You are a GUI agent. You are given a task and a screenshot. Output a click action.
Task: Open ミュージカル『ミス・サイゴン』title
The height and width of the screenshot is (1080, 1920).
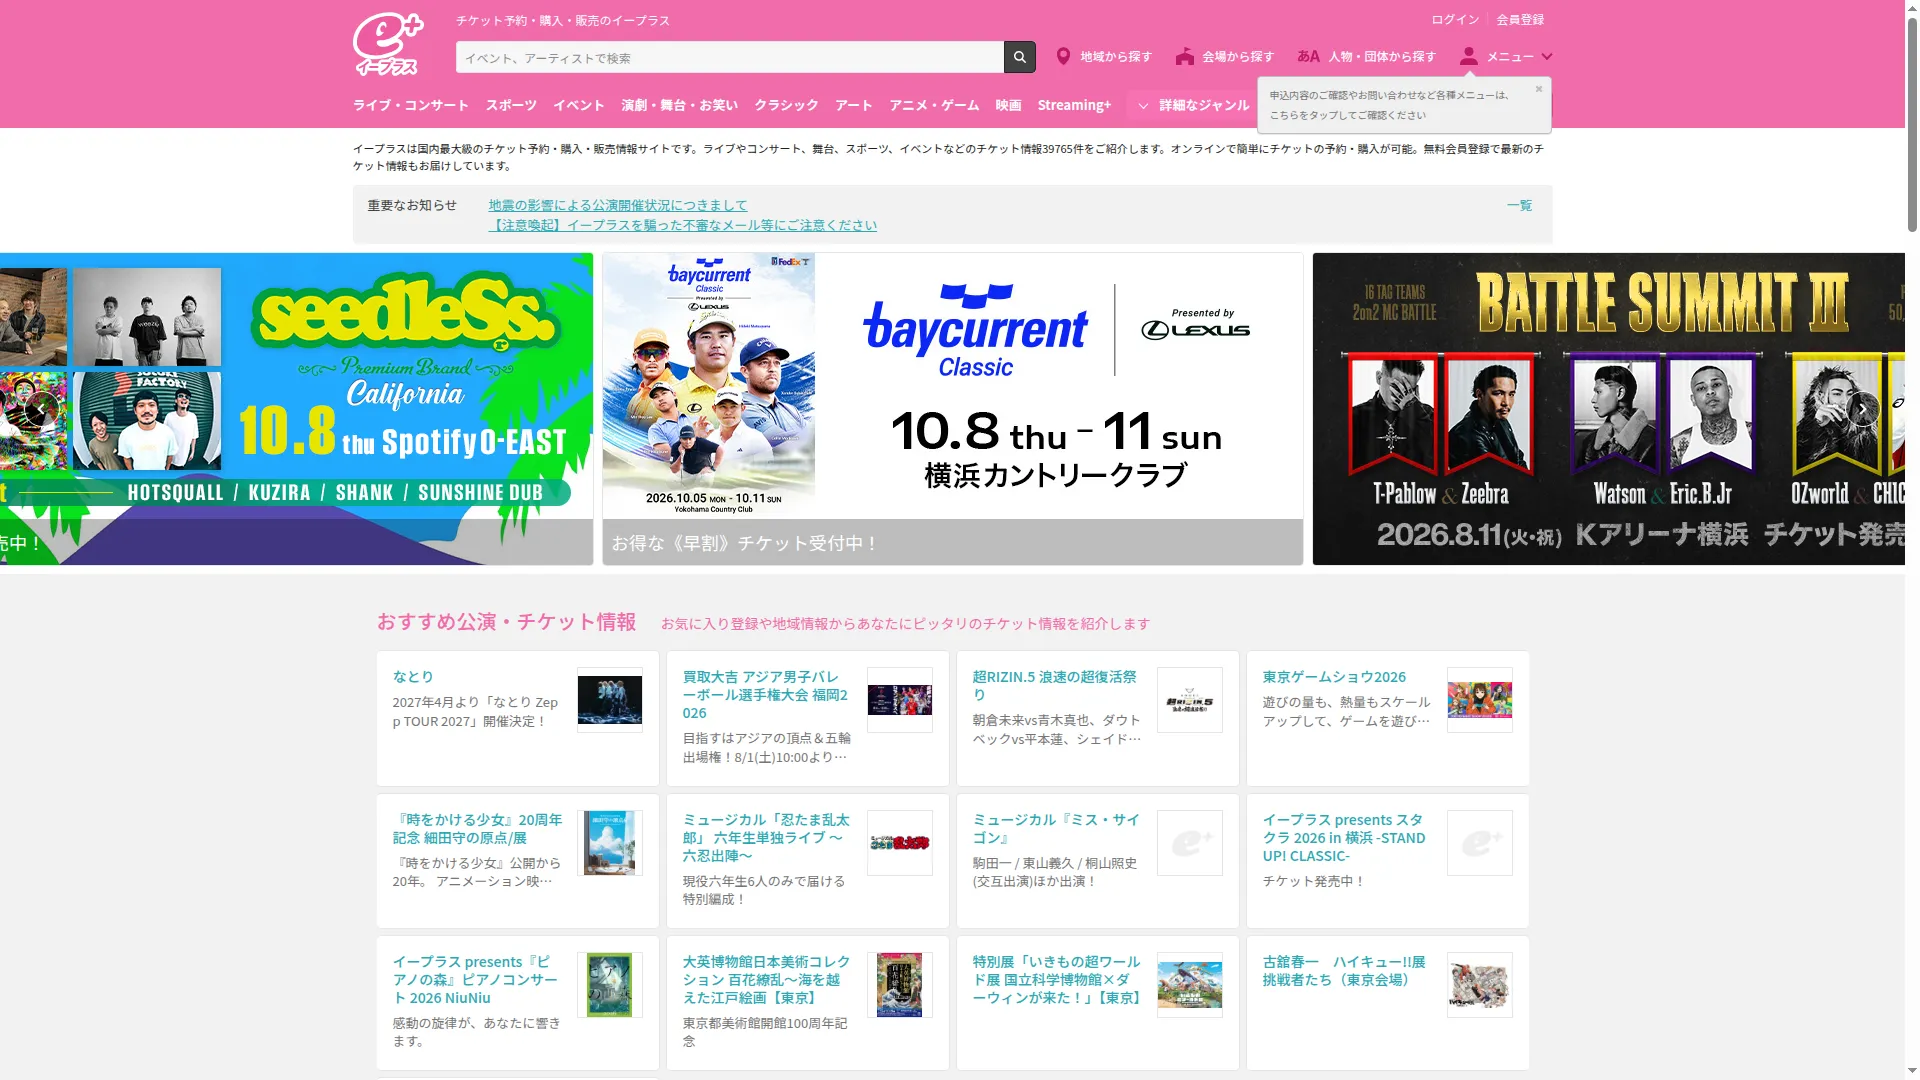click(x=1056, y=829)
